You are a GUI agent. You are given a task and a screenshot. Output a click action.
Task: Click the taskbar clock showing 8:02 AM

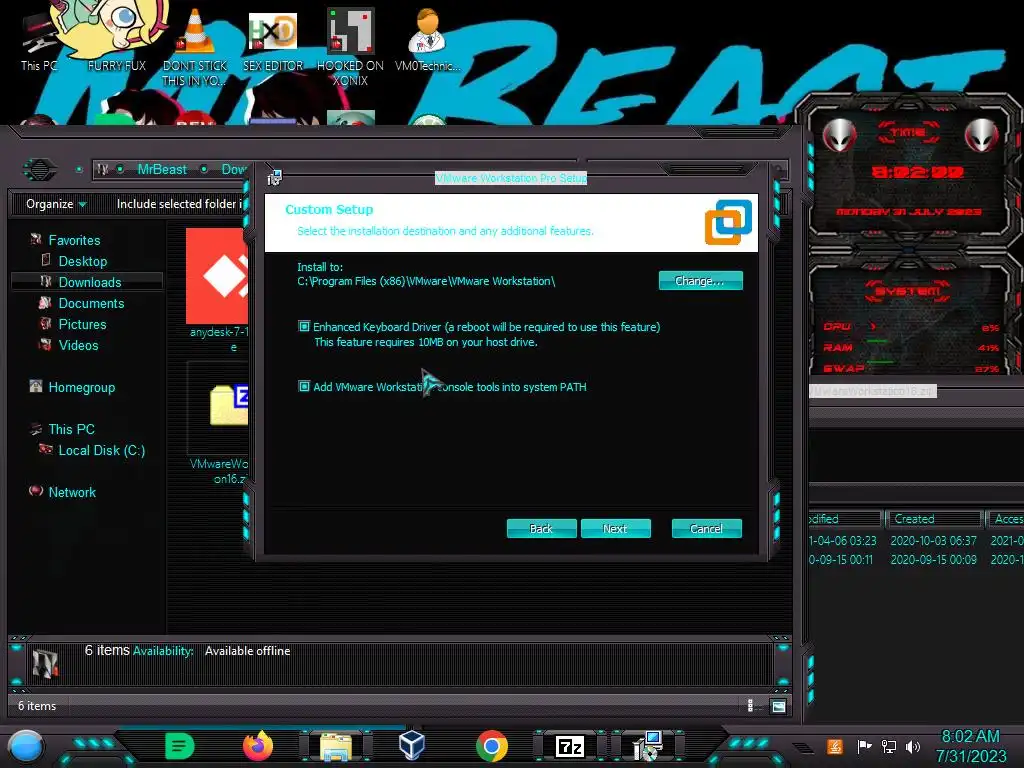(970, 746)
